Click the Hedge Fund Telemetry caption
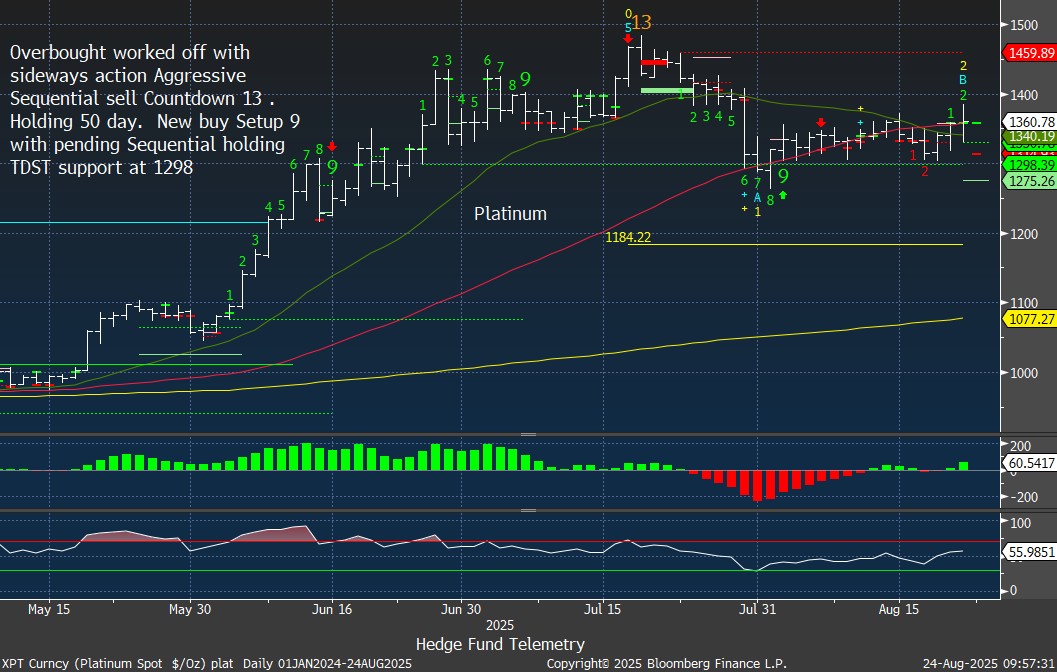The height and width of the screenshot is (672, 1057). tap(500, 644)
